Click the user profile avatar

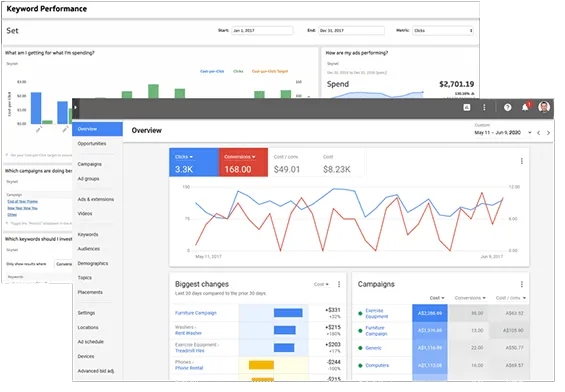[544, 107]
